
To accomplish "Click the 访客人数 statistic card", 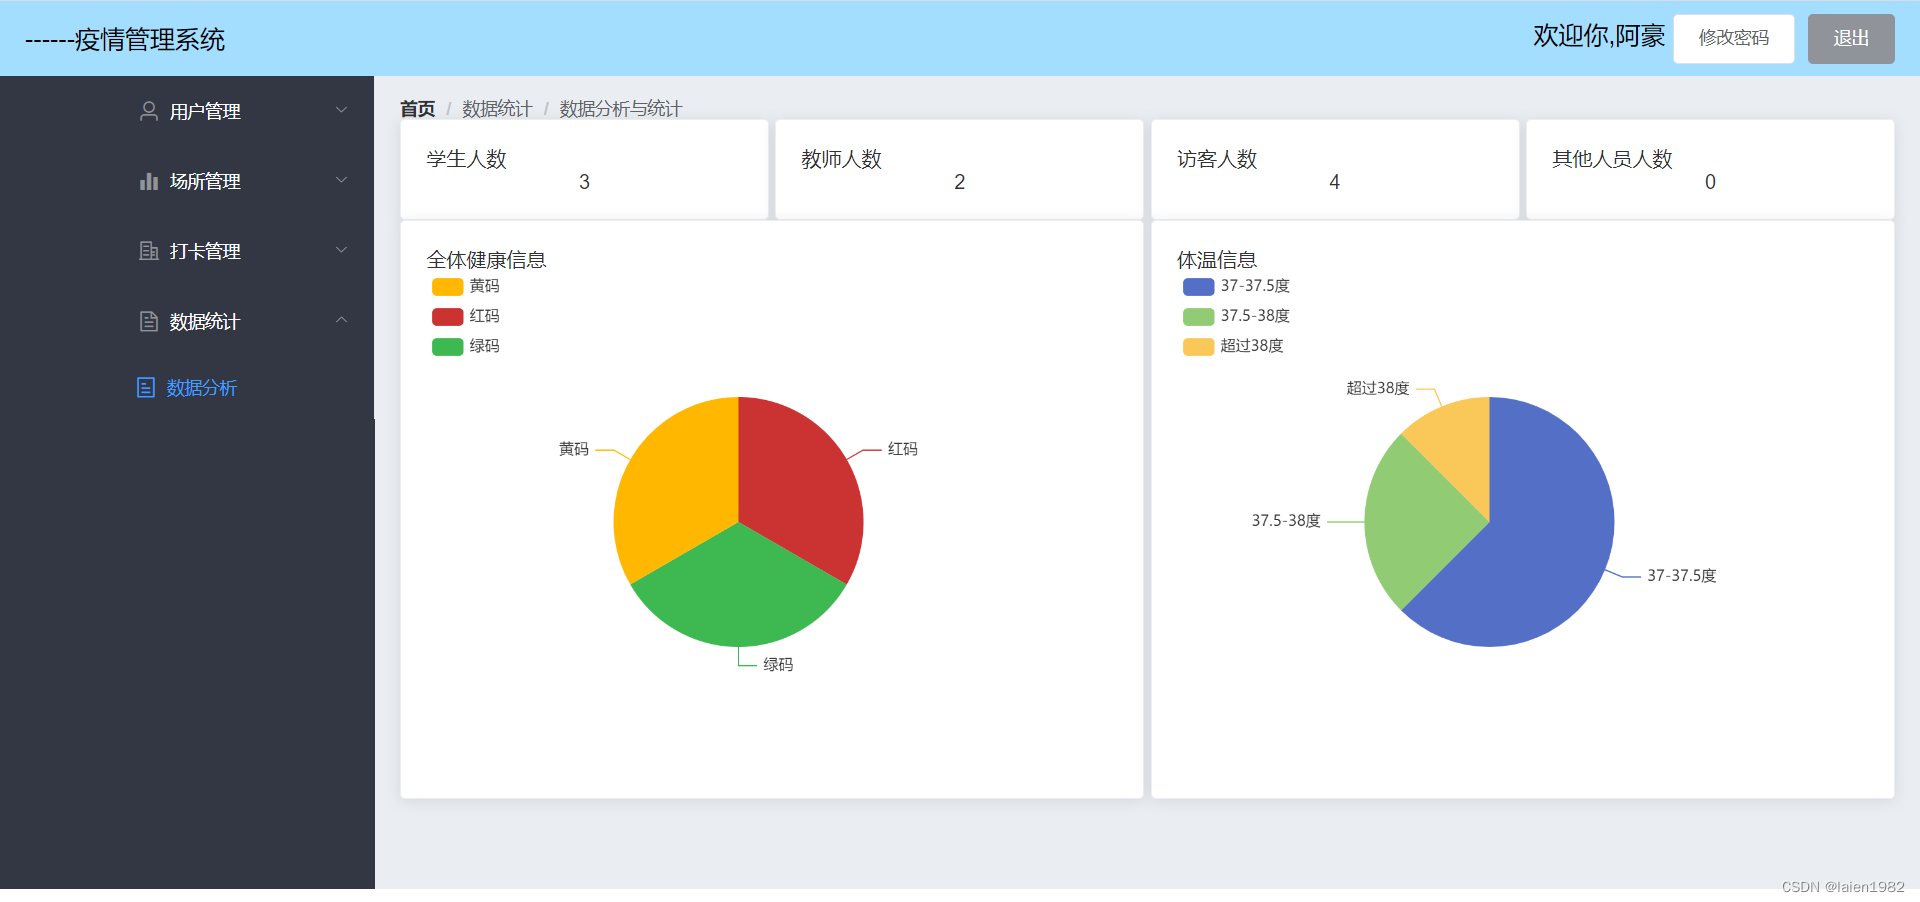I will coord(1335,169).
